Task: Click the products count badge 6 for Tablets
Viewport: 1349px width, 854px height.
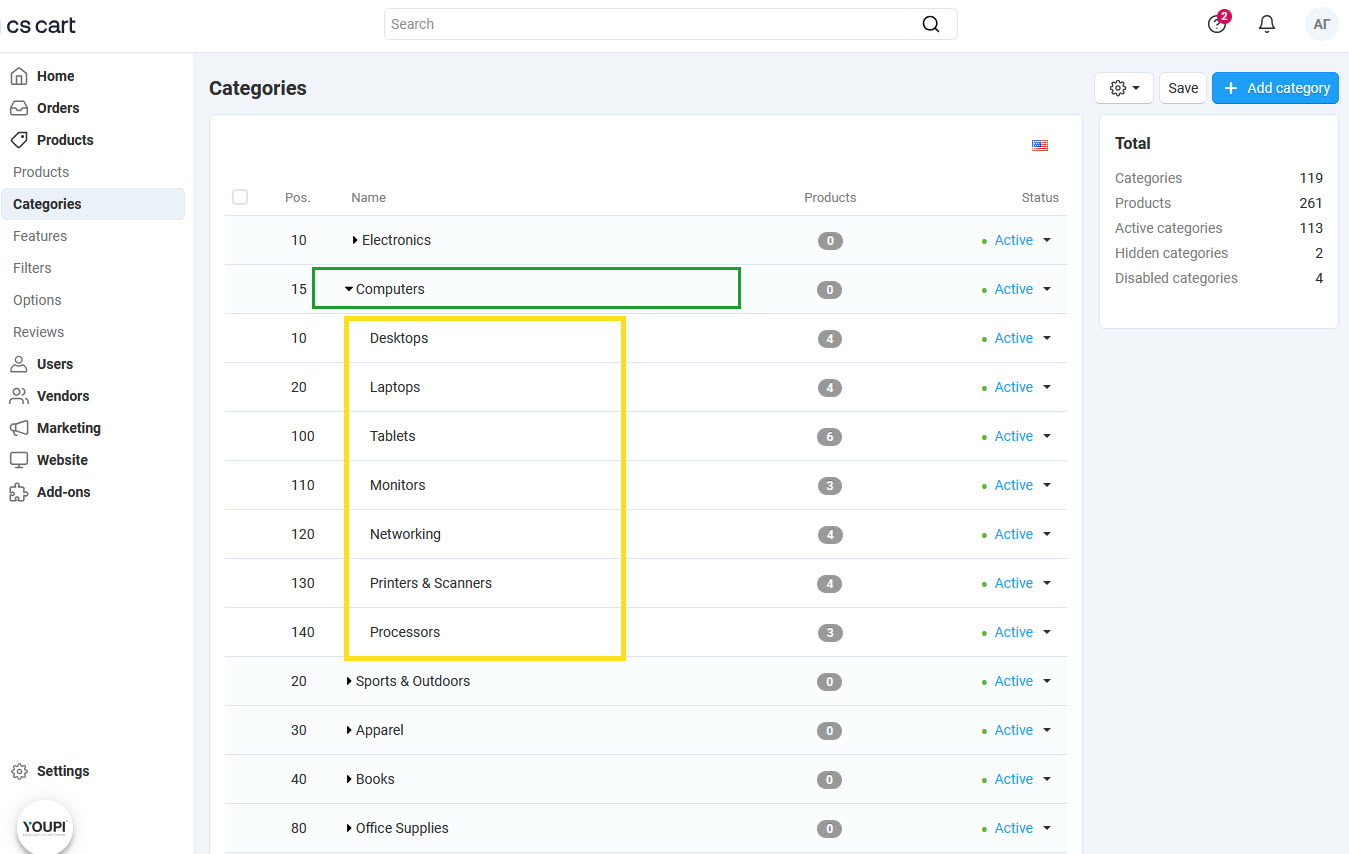Action: tap(829, 437)
